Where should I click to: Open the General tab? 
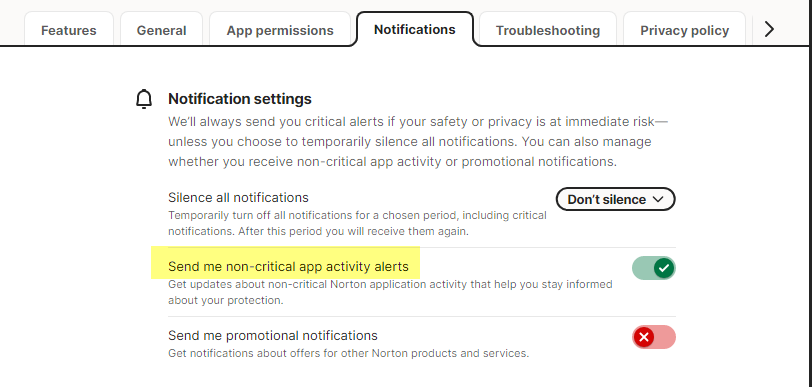click(x=162, y=29)
